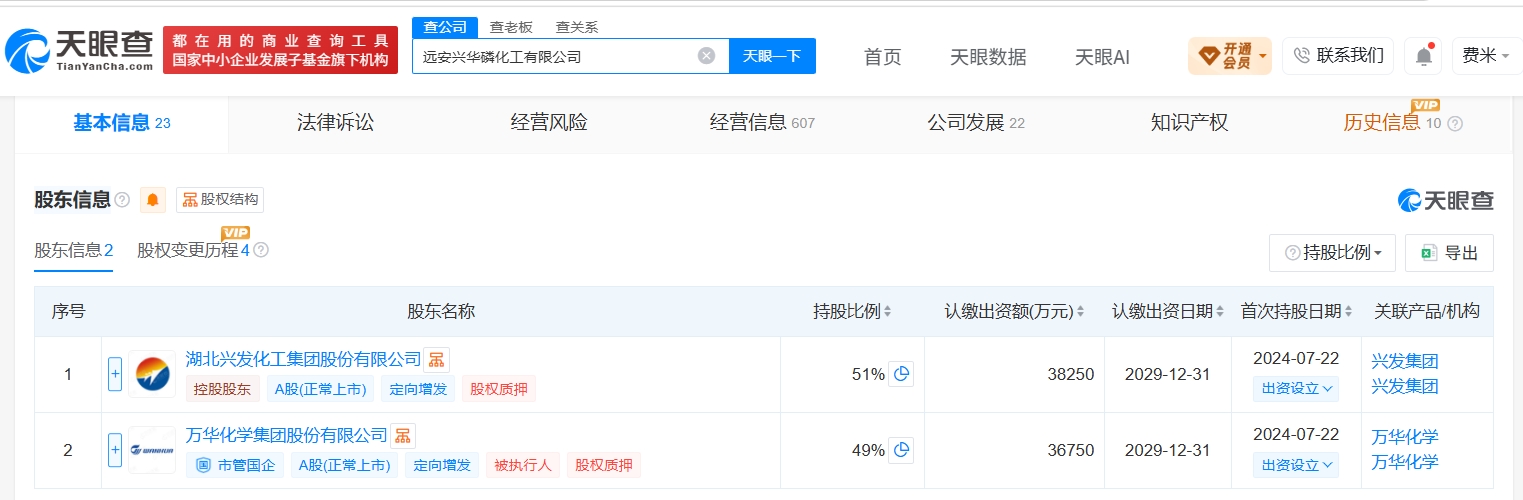This screenshot has width=1523, height=500.
Task: Select the 查公司 search mode tab
Action: [445, 27]
